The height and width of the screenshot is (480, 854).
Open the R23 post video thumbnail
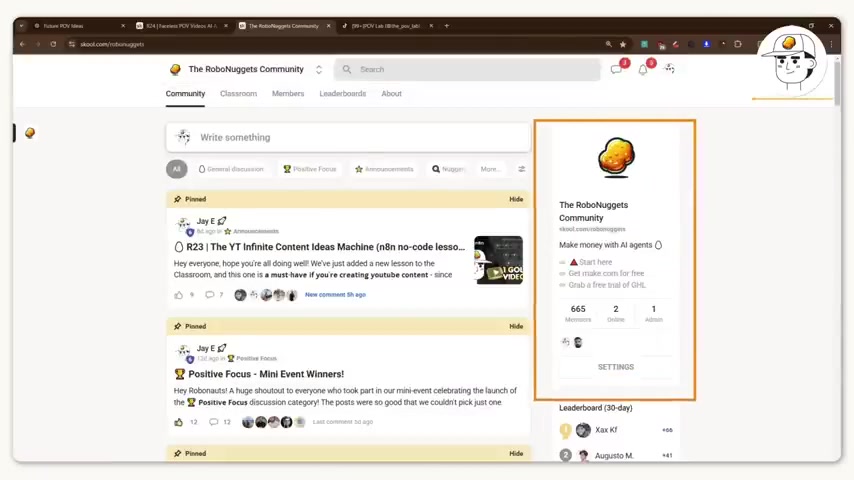498,260
